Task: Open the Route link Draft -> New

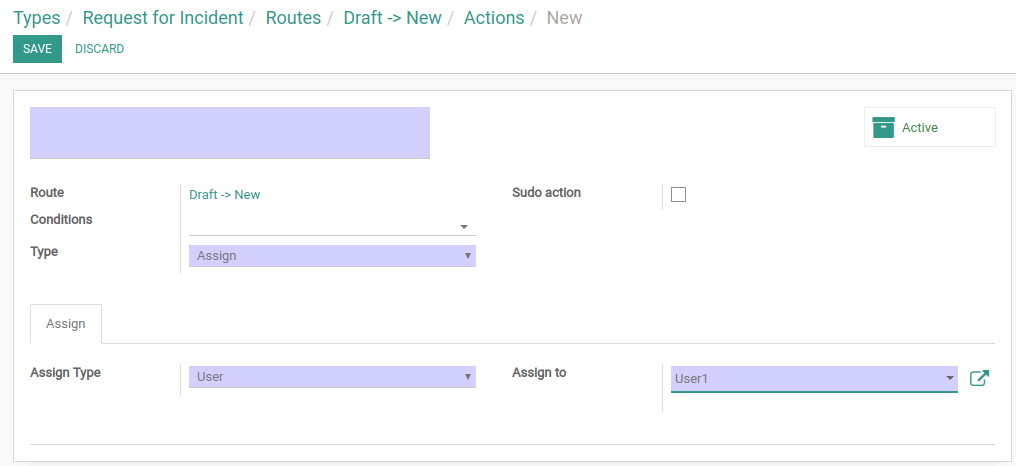Action: pyautogui.click(x=225, y=194)
